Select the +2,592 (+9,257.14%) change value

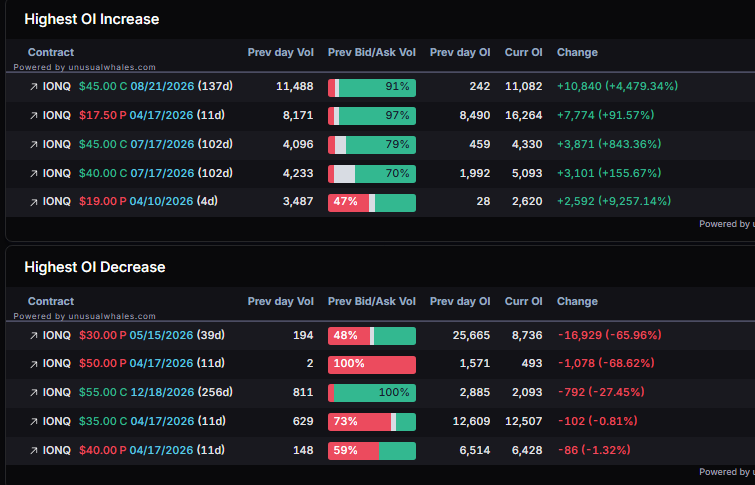click(x=614, y=201)
